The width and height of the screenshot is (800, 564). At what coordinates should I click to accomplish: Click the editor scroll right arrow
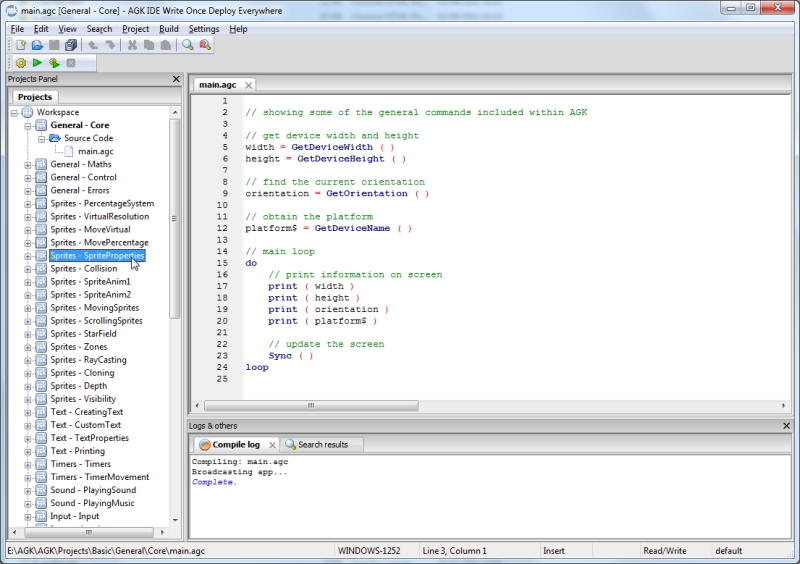[x=783, y=406]
